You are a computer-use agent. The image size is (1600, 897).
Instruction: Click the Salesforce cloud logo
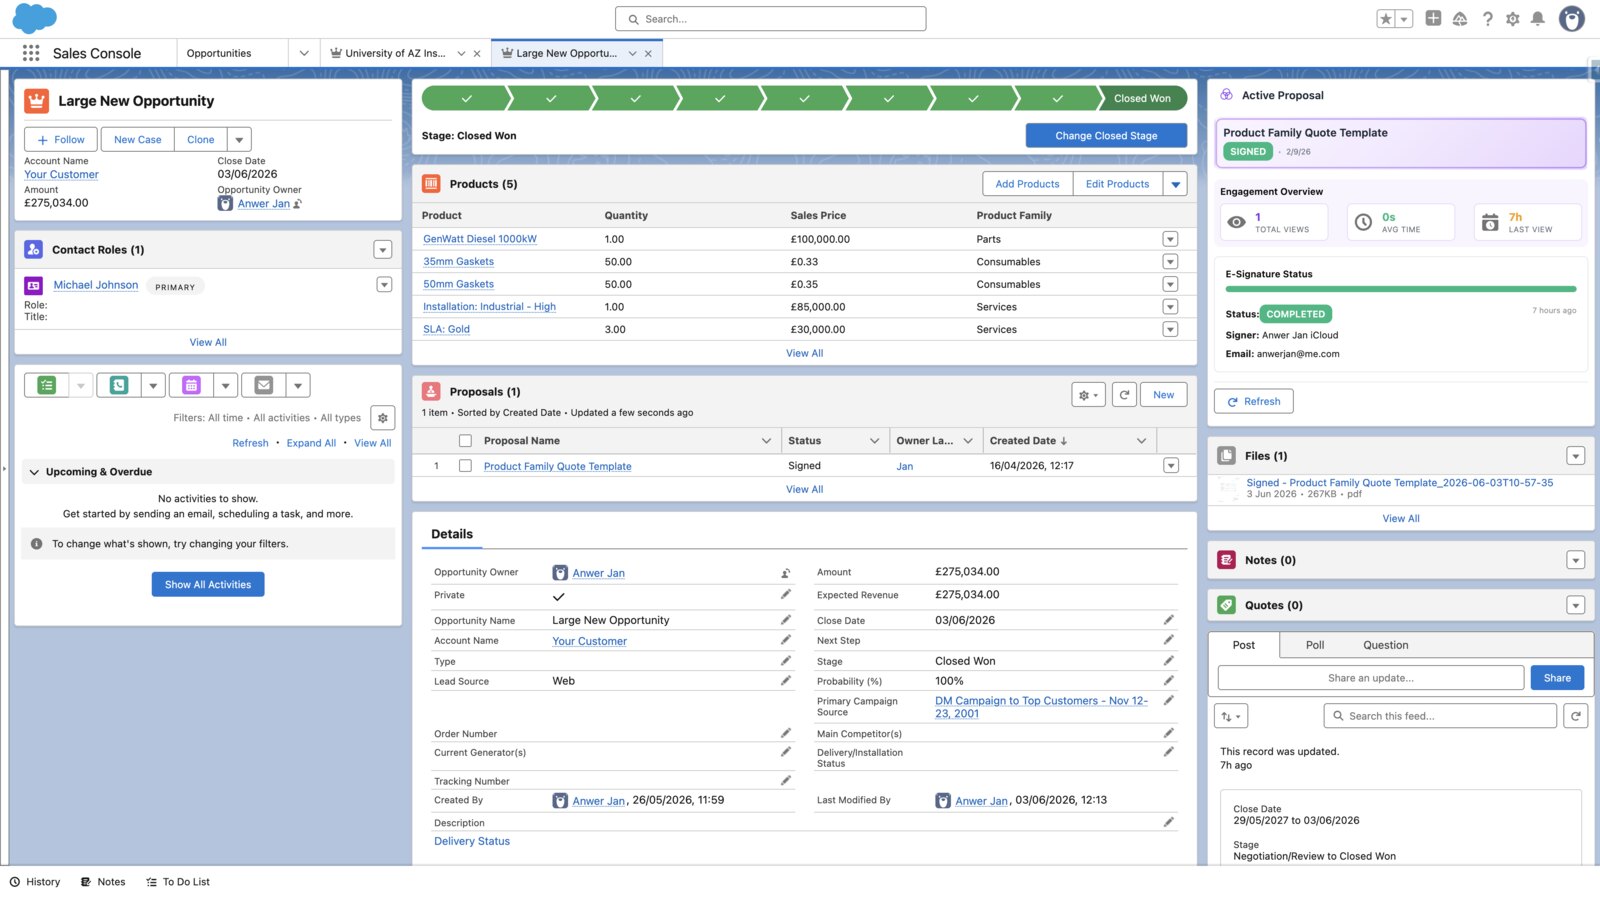click(x=35, y=18)
